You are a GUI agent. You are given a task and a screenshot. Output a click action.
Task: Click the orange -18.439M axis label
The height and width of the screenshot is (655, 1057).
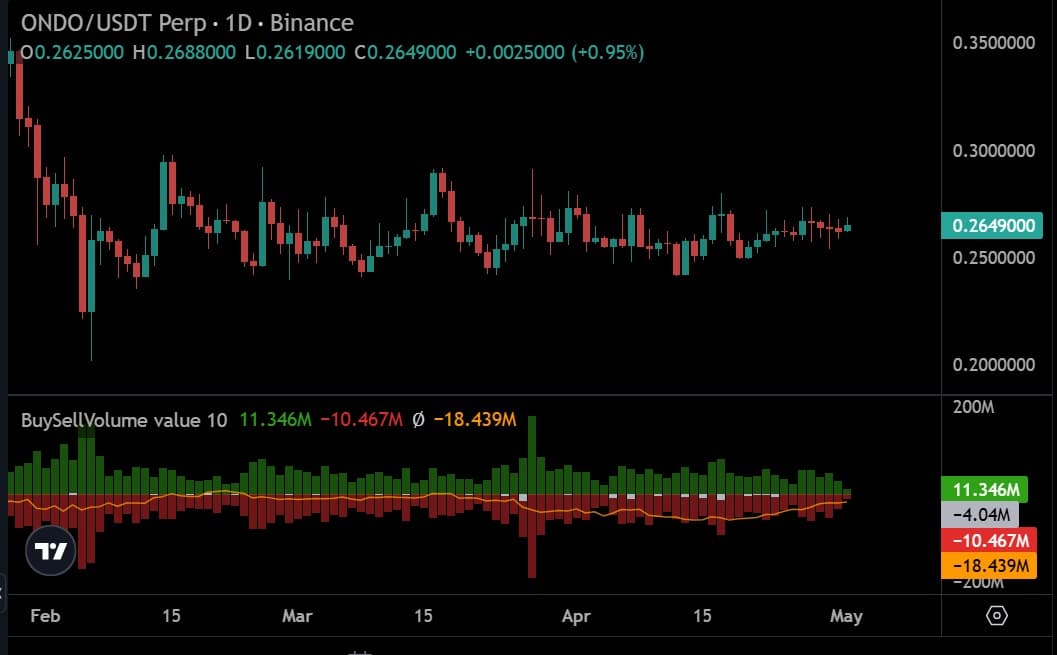click(x=989, y=566)
